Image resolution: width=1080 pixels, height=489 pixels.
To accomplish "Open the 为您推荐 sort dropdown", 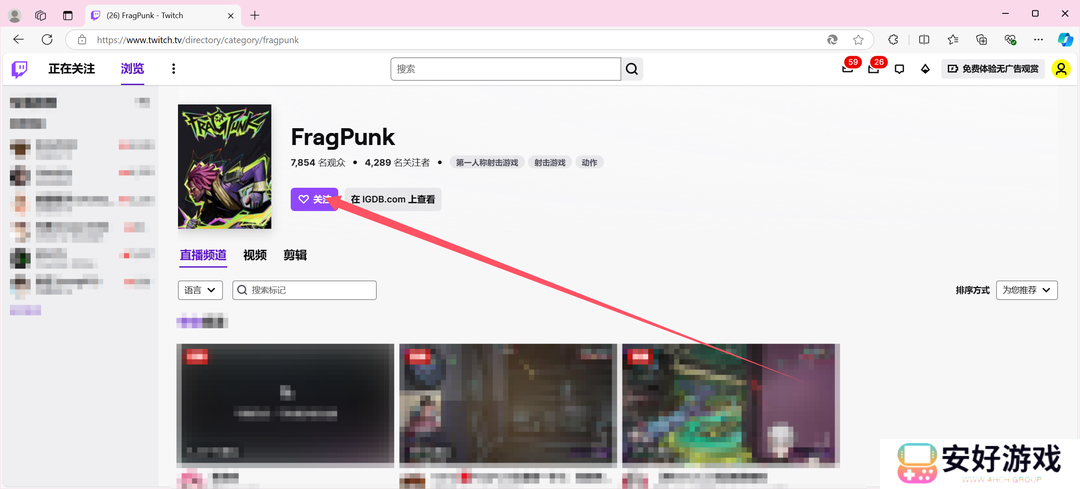I will 1026,290.
